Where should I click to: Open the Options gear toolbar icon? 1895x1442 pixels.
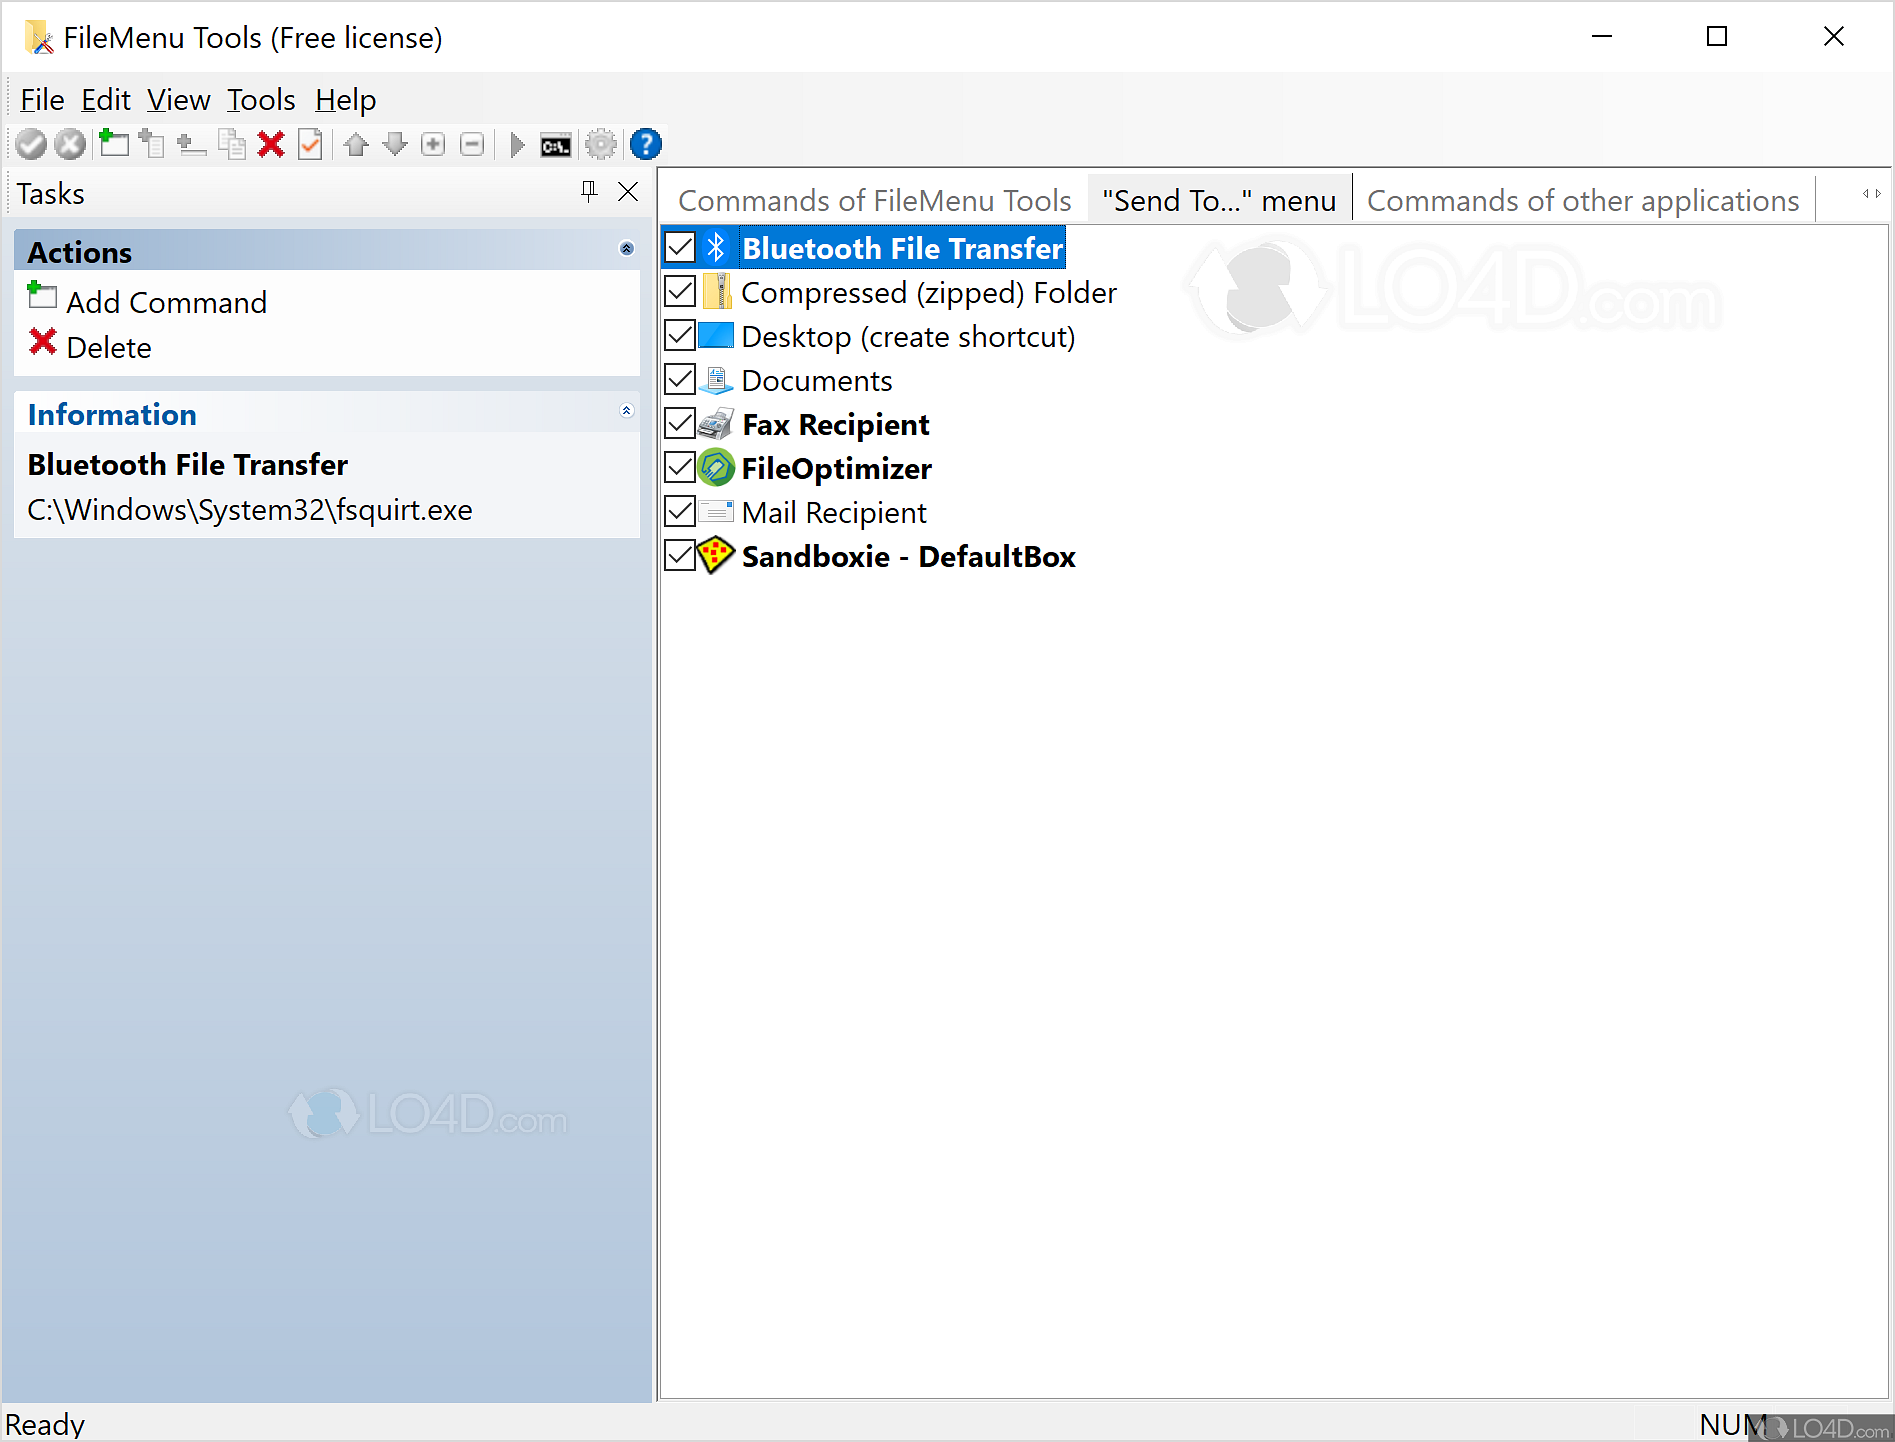click(x=601, y=144)
